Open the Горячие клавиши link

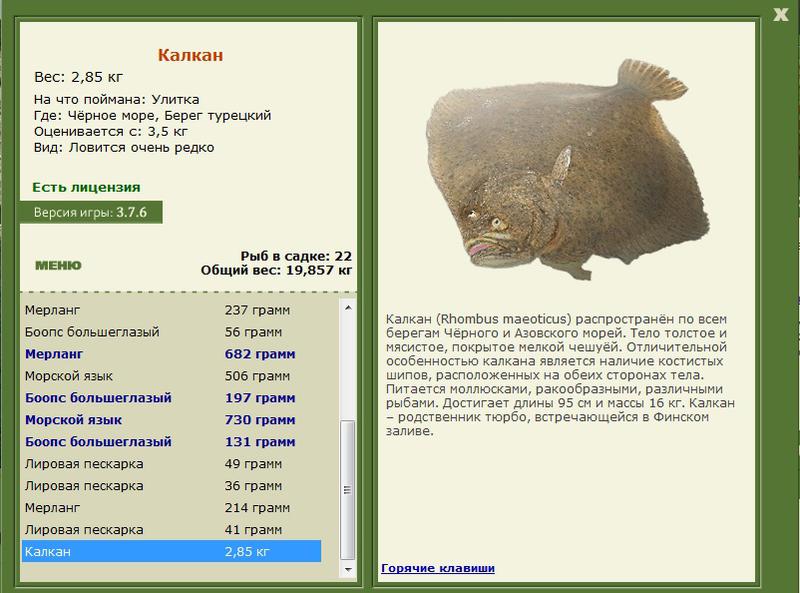[437, 568]
